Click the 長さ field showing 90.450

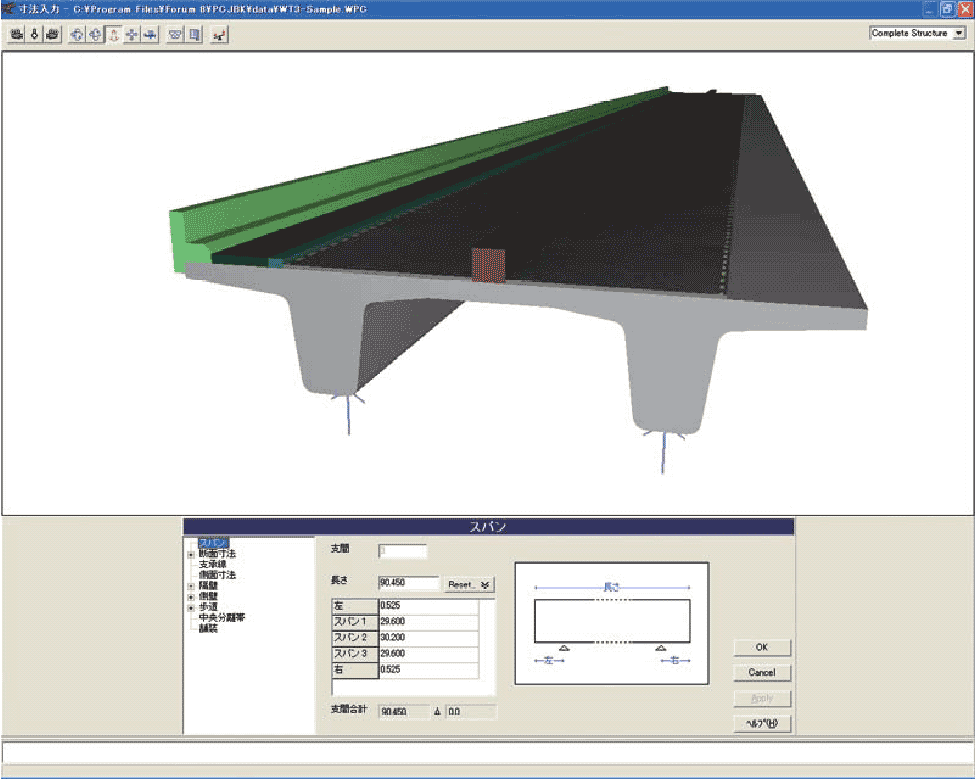408,583
